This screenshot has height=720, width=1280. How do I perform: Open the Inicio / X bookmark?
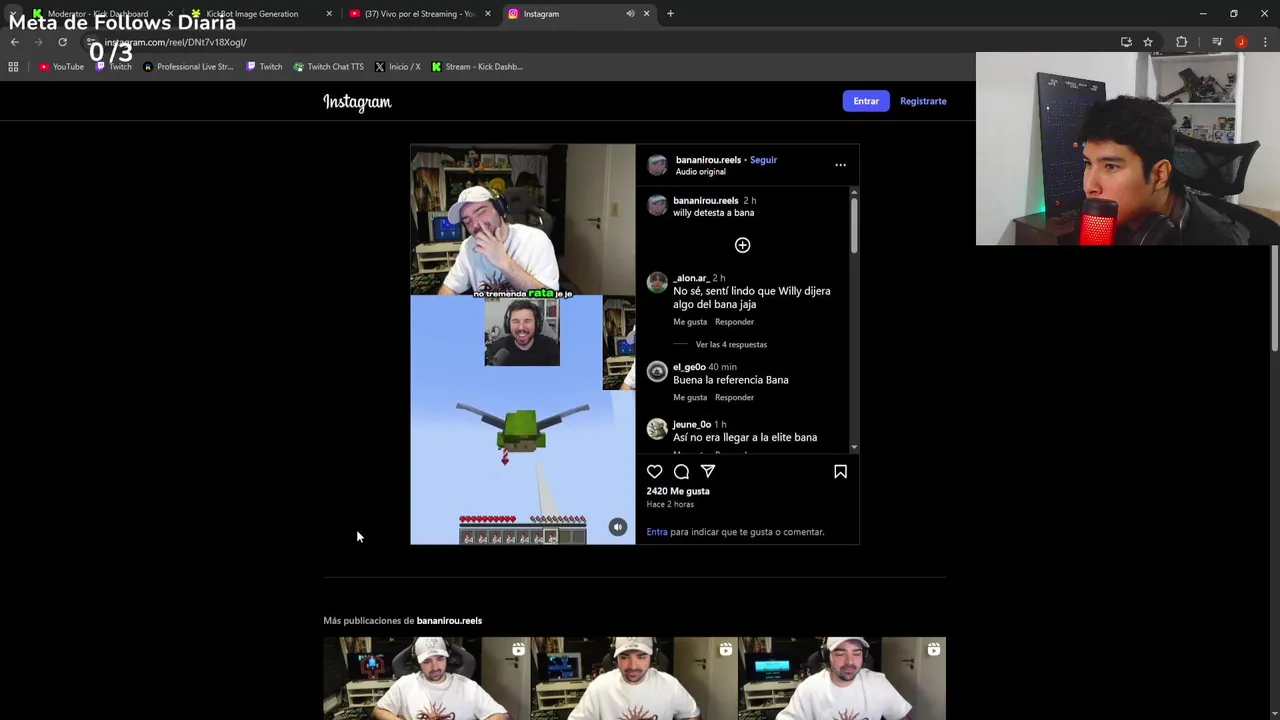point(397,67)
